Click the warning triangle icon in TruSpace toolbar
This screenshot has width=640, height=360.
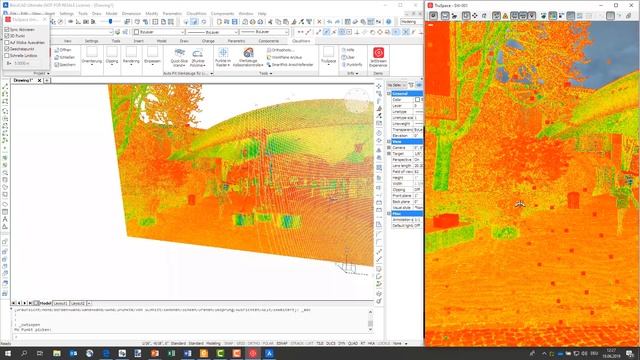pos(505,16)
